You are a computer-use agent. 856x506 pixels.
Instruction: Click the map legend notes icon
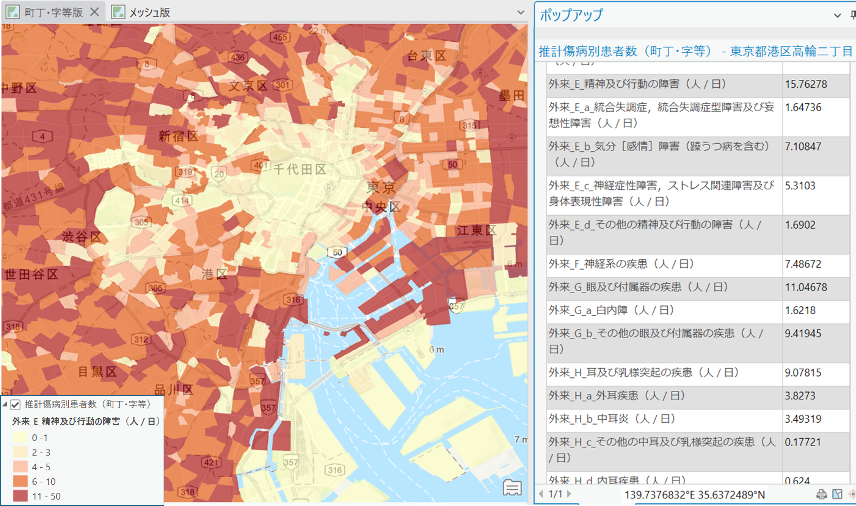click(513, 487)
